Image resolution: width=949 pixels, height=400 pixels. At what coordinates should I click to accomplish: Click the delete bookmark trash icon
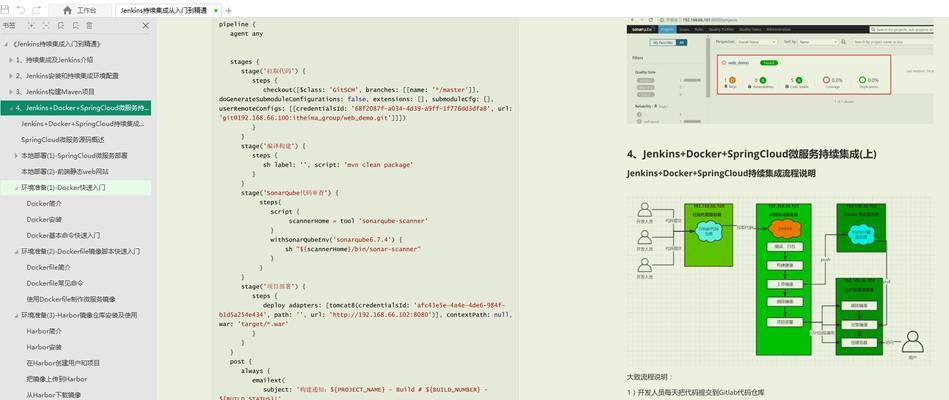(x=90, y=25)
